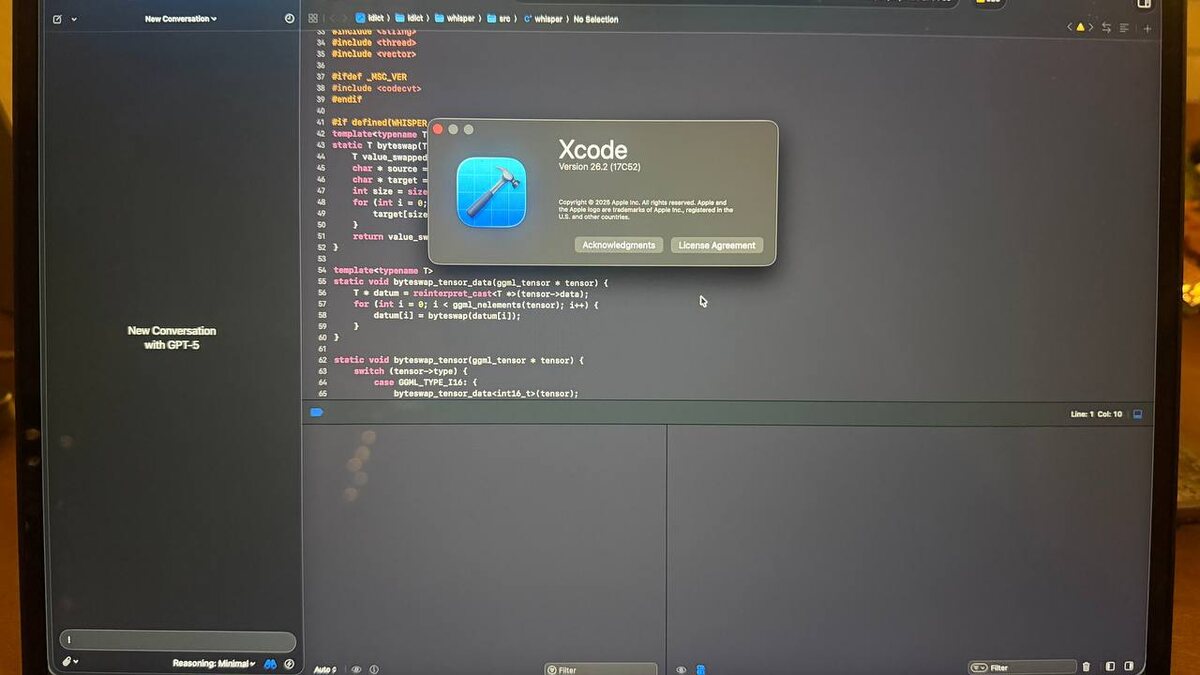Open Acknowledgments in About Xcode window
This screenshot has height=675, width=1200.
point(618,245)
